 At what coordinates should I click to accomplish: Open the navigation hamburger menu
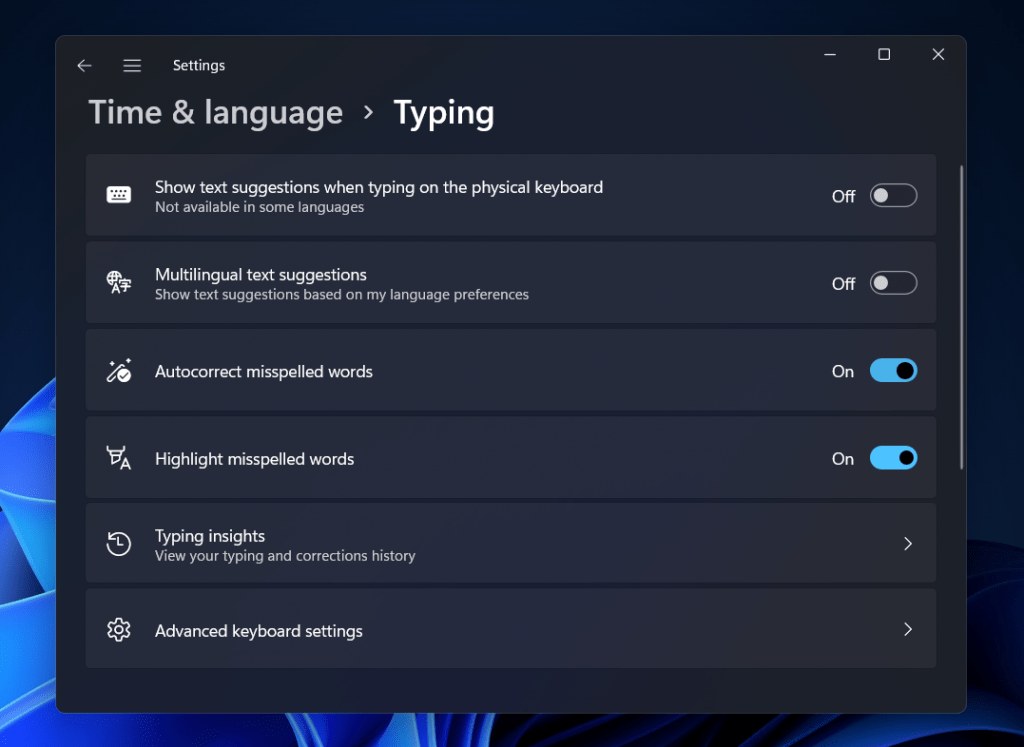132,65
